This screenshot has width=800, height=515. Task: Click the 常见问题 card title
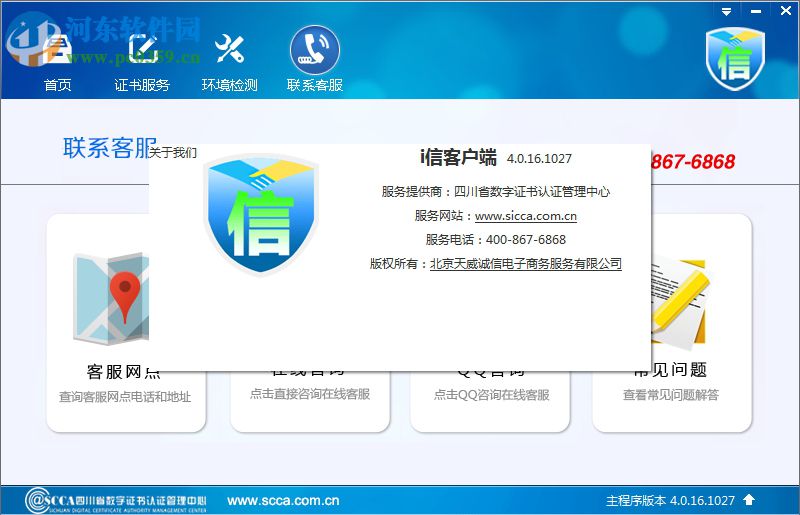pyautogui.click(x=670, y=370)
